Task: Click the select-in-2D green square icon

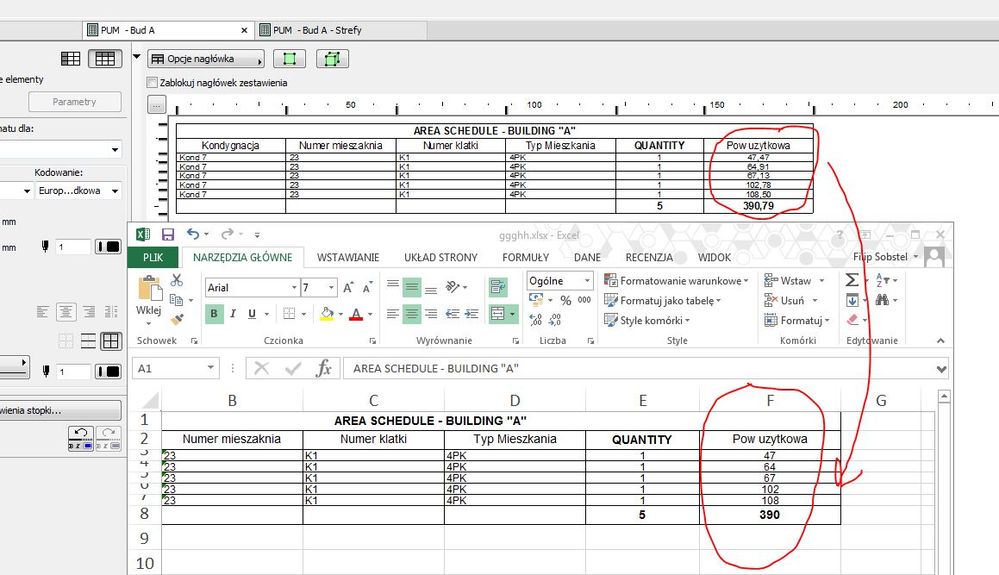Action: pyautogui.click(x=289, y=59)
